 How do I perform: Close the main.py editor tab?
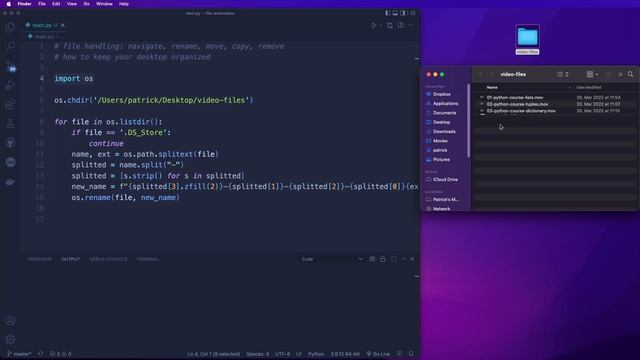tap(62, 25)
